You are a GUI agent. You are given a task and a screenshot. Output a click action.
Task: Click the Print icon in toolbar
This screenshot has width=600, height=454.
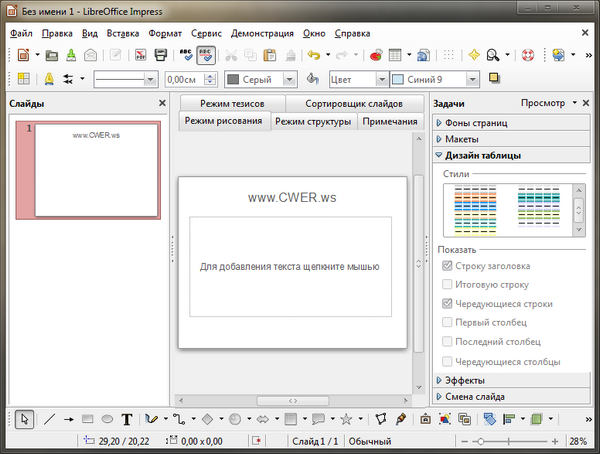(x=160, y=55)
